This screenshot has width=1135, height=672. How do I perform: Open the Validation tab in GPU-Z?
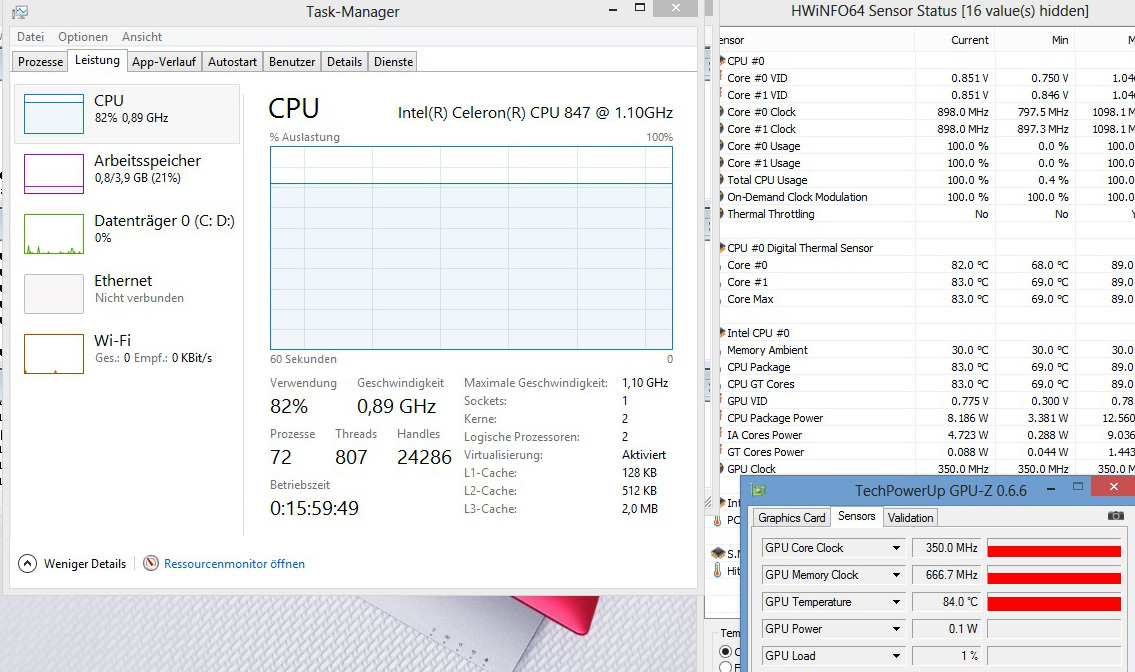(x=910, y=518)
